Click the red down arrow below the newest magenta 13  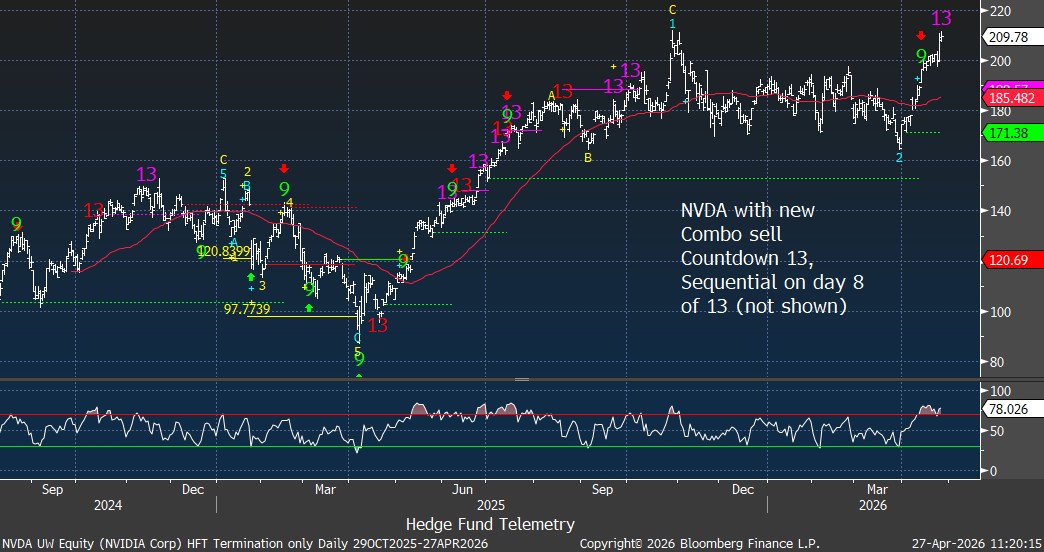[921, 35]
